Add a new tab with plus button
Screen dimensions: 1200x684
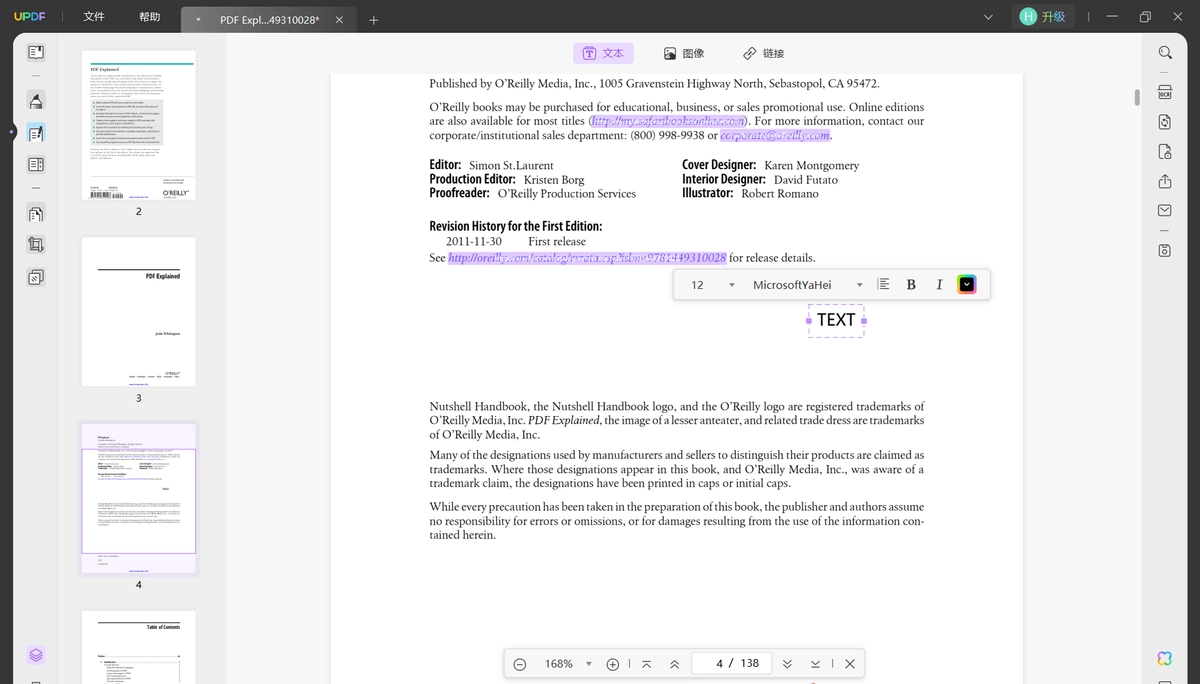point(374,20)
